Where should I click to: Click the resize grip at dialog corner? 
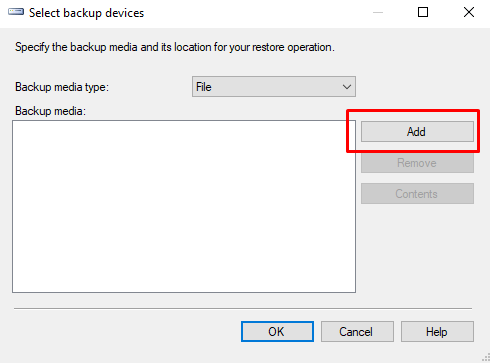(486, 358)
